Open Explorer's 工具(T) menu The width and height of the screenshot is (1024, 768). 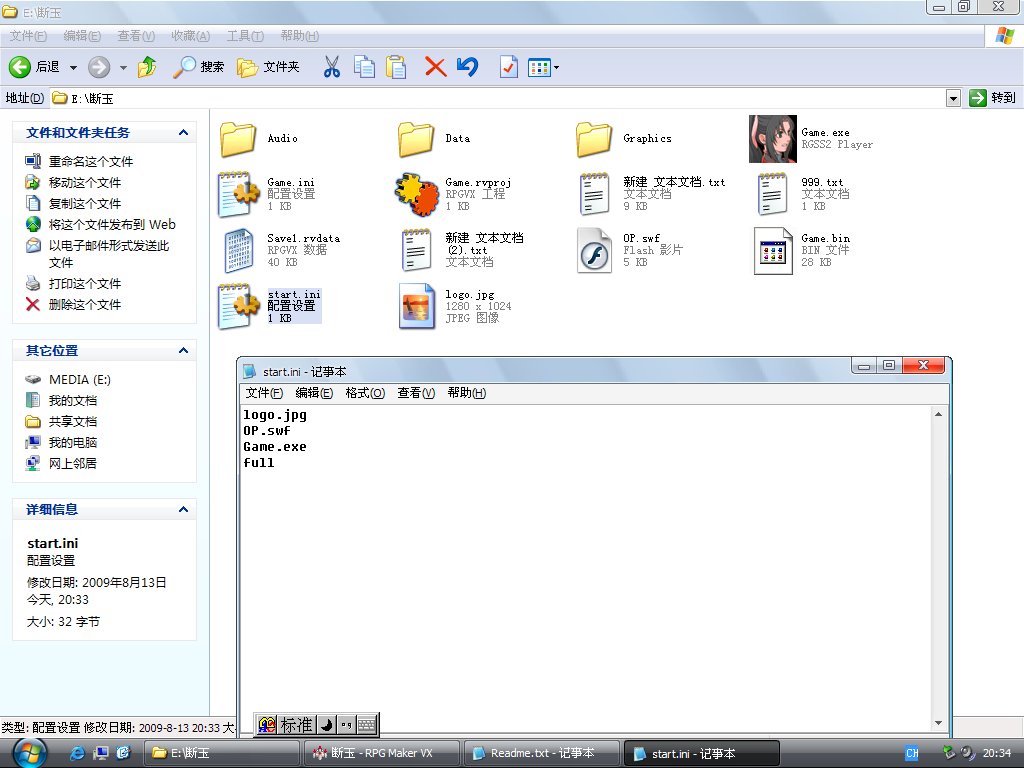click(x=245, y=36)
